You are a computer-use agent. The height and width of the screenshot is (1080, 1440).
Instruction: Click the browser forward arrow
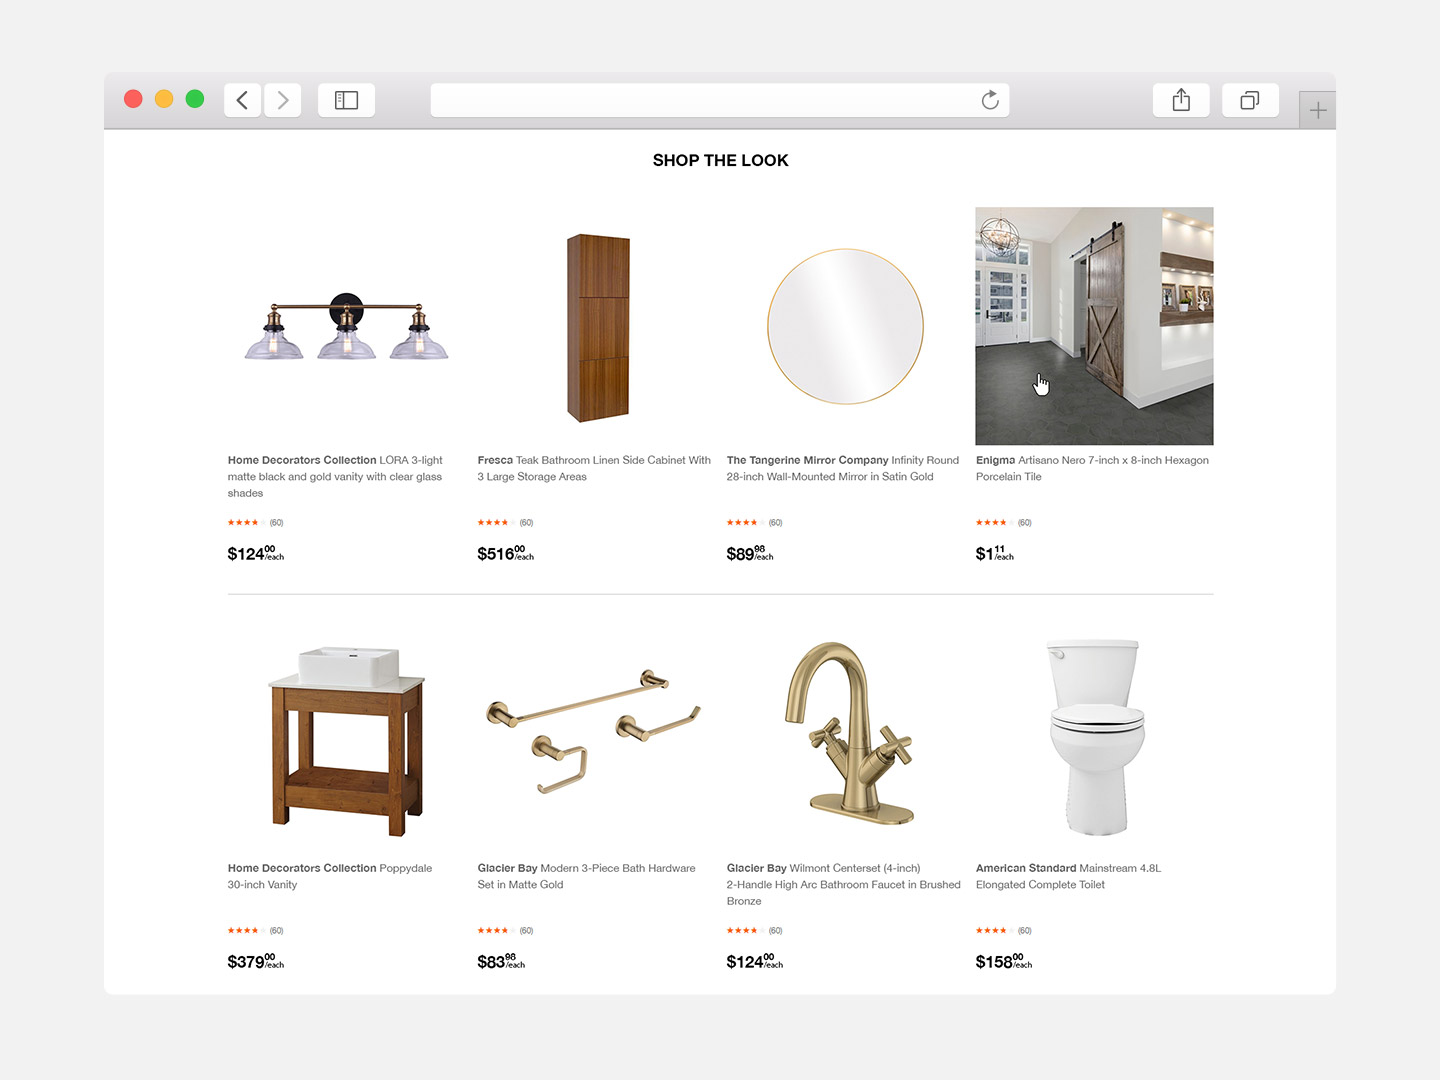tap(283, 100)
